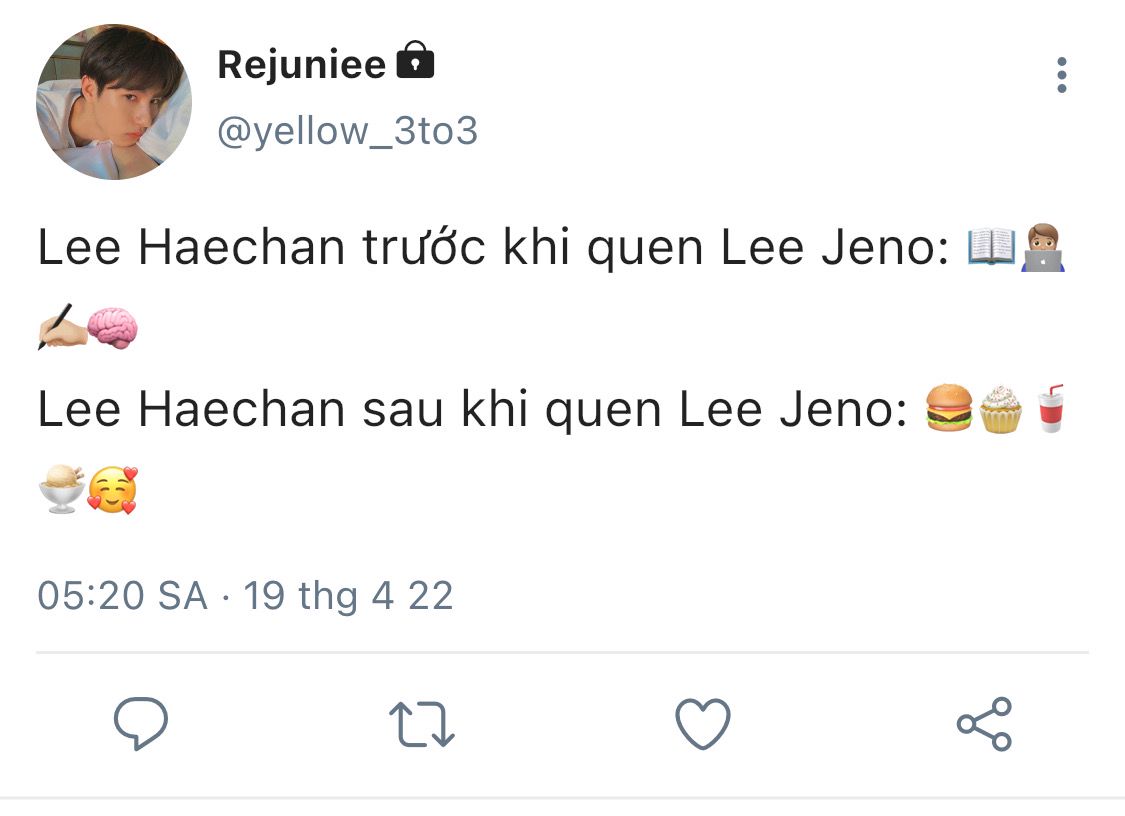
Task: Open Rejuniee's profile picture
Action: point(114,102)
